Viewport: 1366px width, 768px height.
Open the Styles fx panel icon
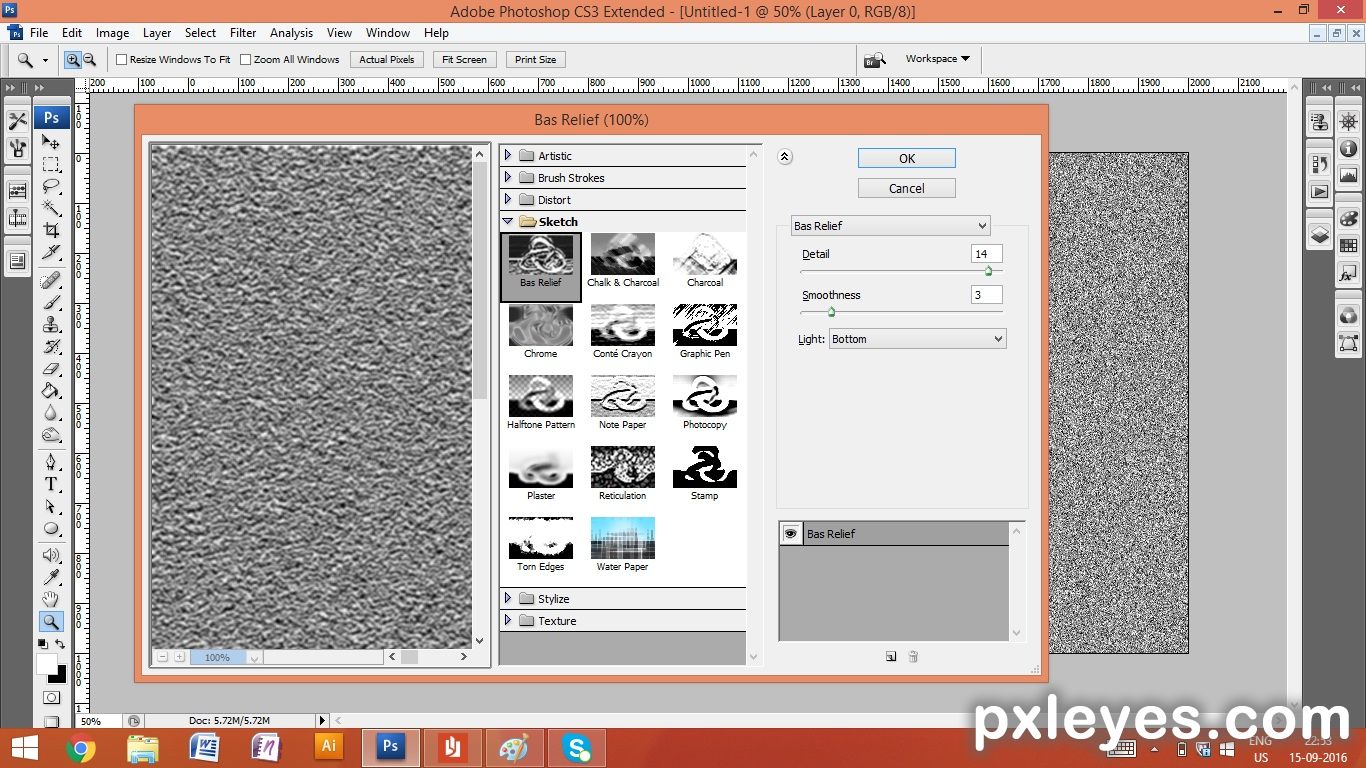pyautogui.click(x=1348, y=273)
